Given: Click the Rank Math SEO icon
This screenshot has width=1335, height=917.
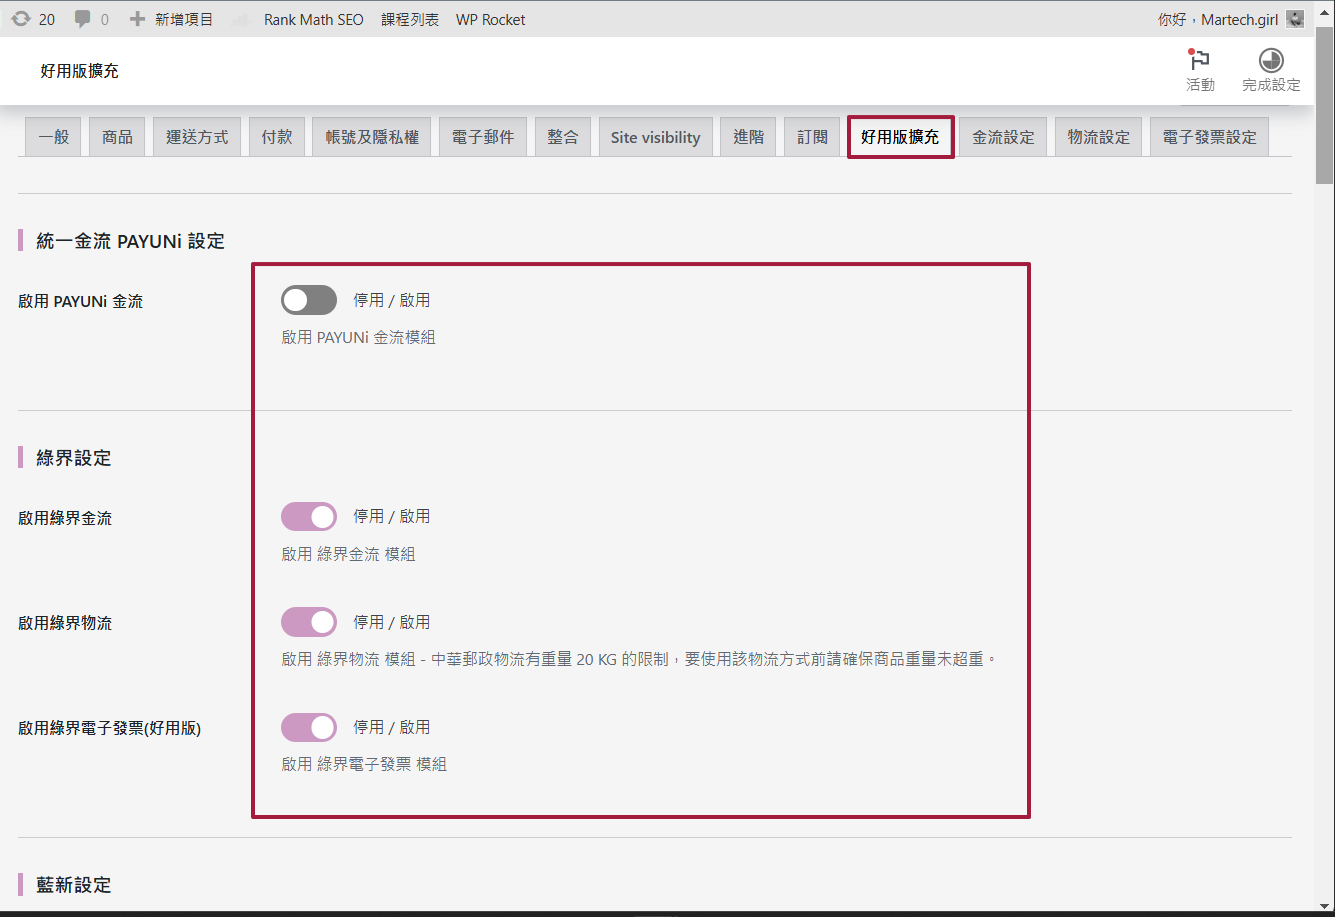Looking at the screenshot, I should point(241,19).
